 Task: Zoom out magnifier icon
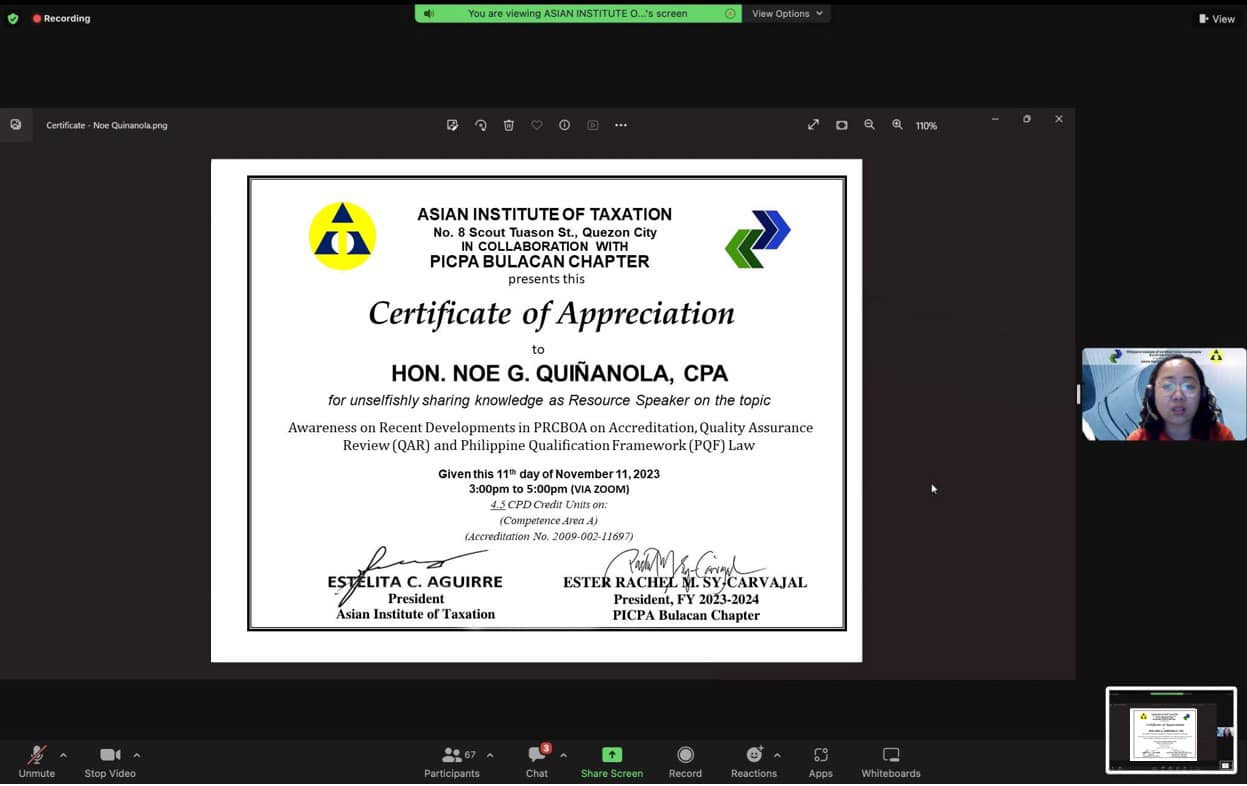[869, 125]
